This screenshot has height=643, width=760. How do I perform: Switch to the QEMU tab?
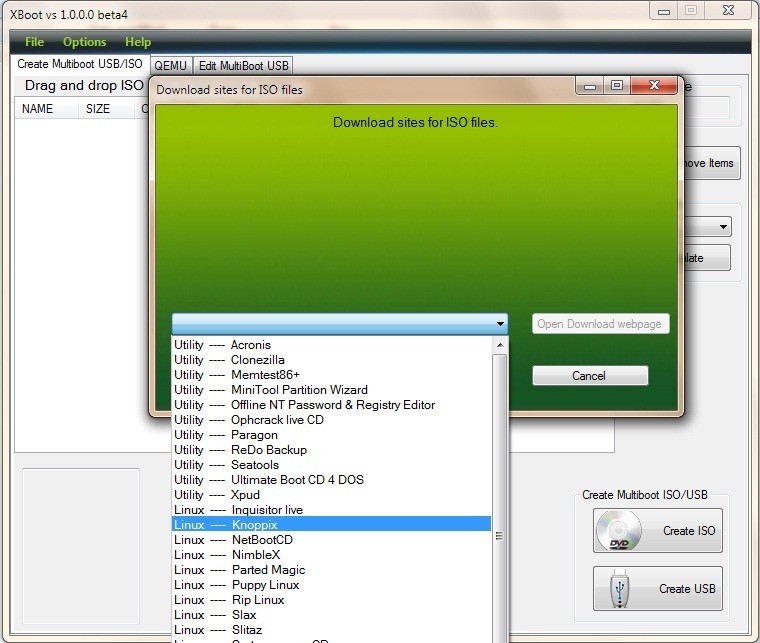click(x=171, y=65)
